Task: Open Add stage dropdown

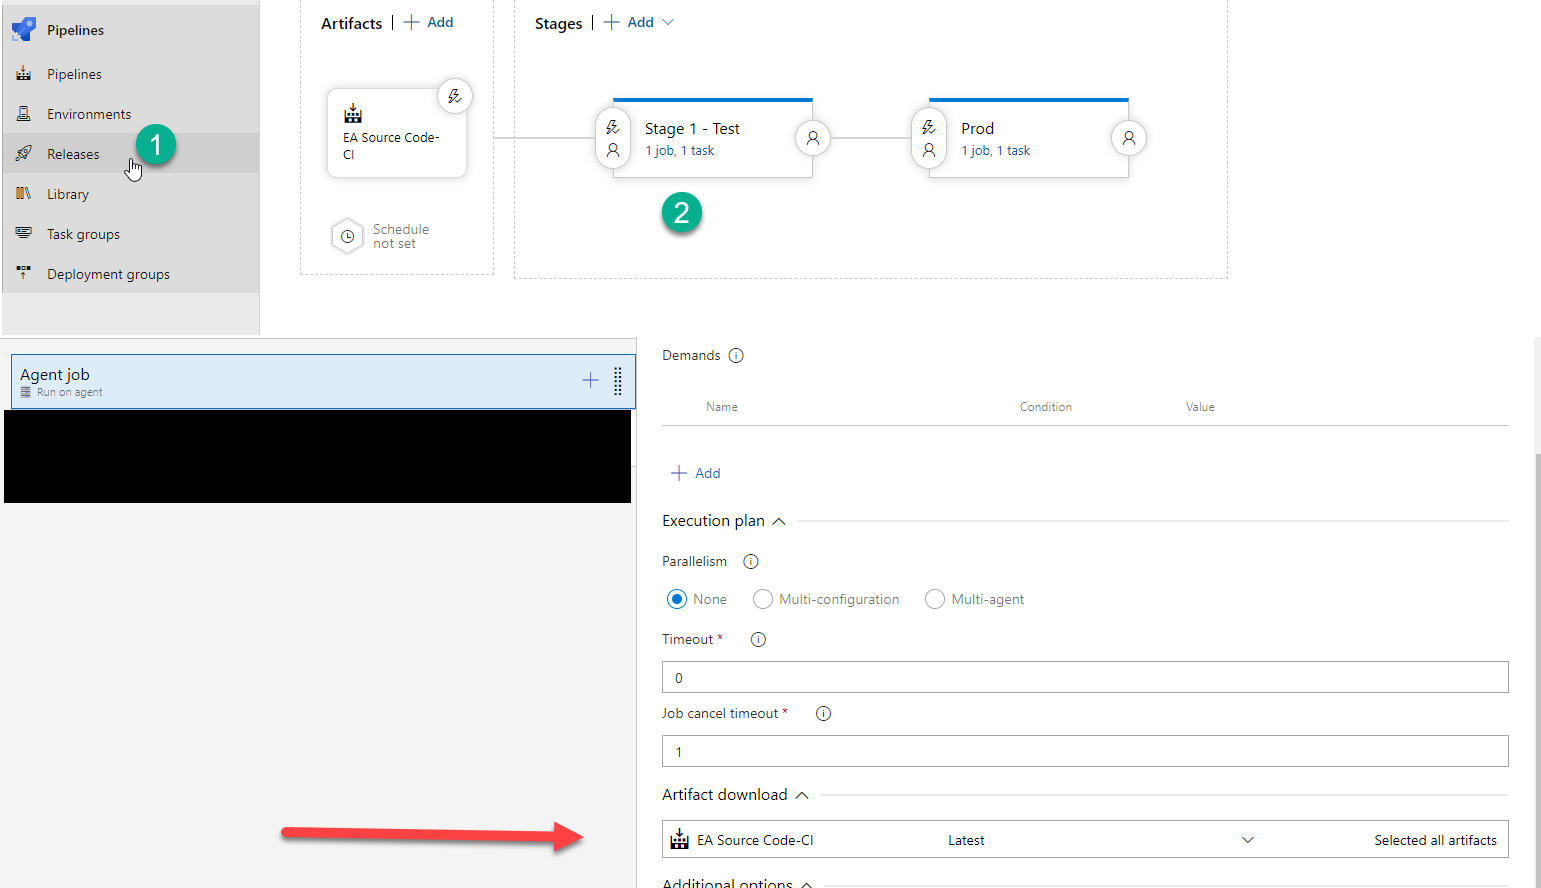Action: pyautogui.click(x=639, y=22)
